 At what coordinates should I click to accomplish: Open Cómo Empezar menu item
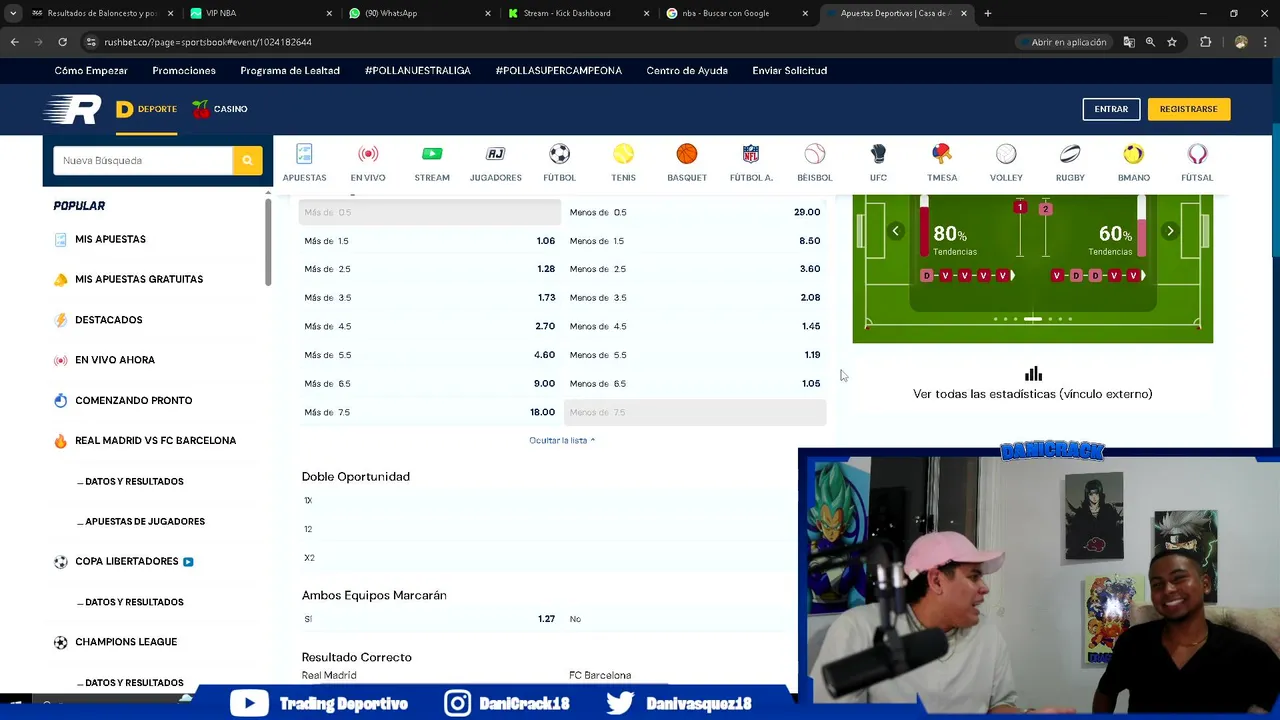coord(91,71)
